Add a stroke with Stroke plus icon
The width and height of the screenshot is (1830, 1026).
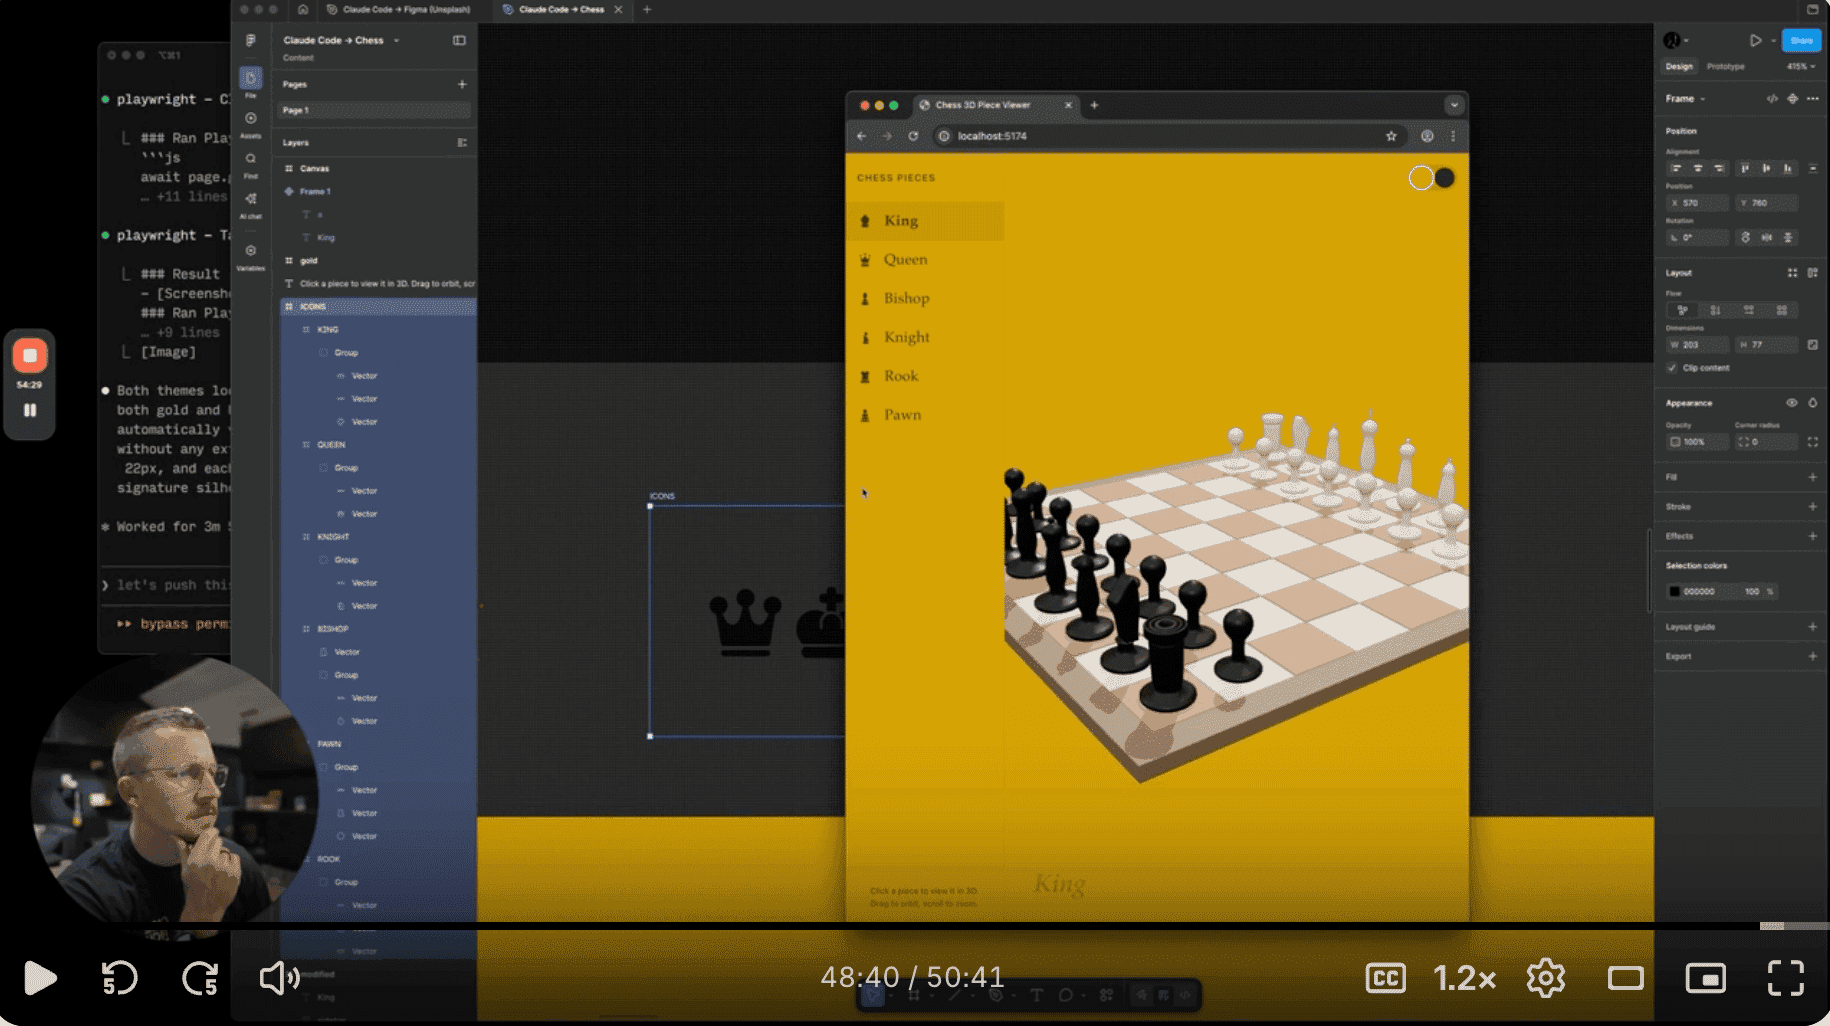click(x=1812, y=506)
